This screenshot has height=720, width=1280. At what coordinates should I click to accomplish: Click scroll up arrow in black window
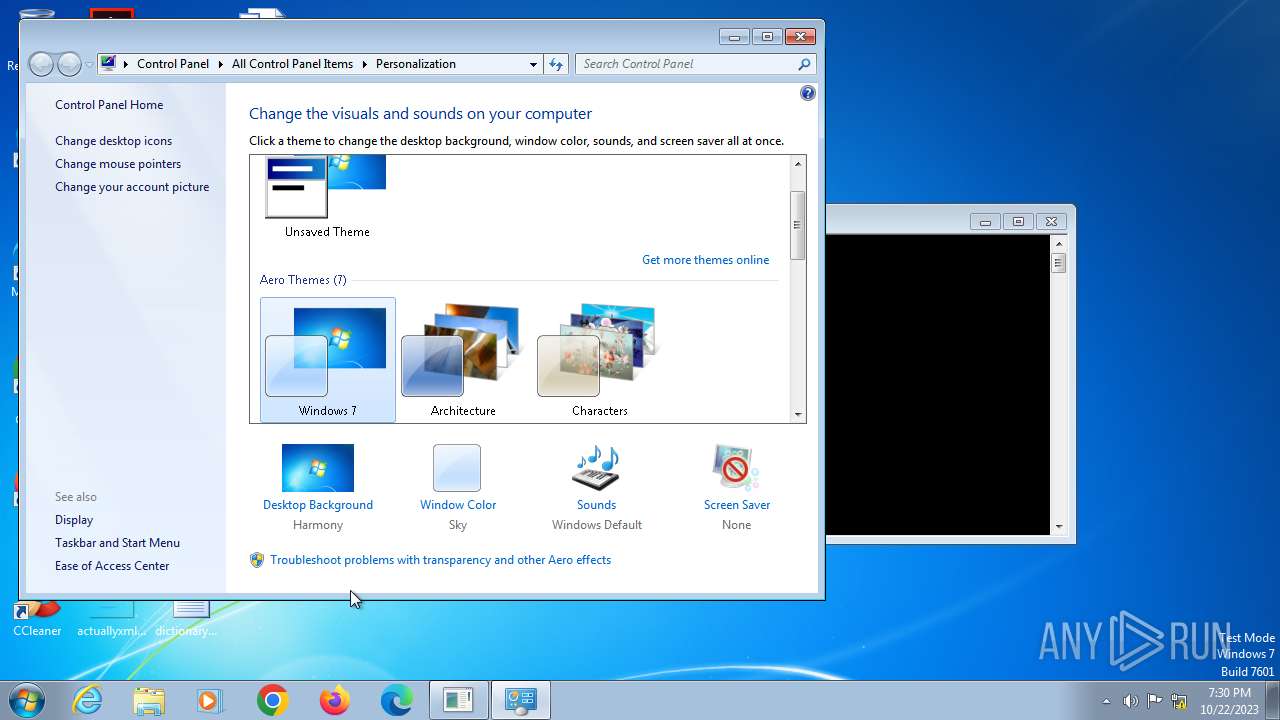(x=1059, y=243)
